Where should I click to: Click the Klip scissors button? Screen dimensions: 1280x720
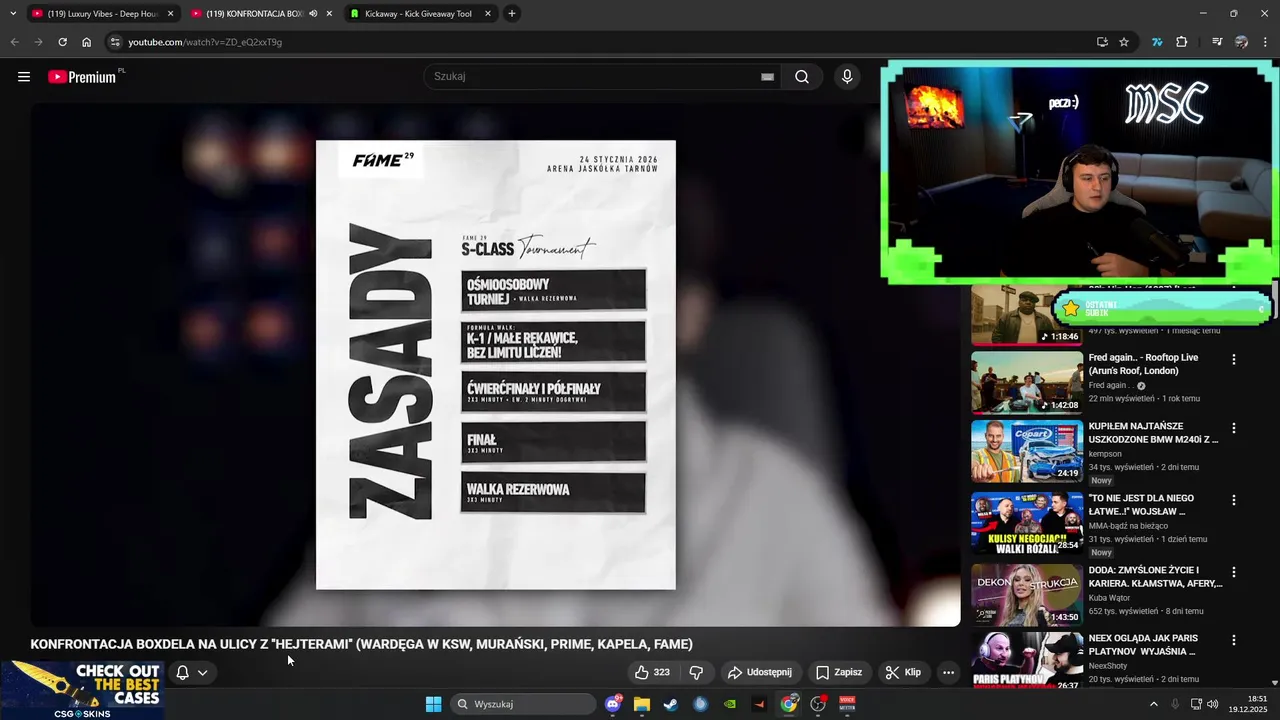[x=903, y=672]
